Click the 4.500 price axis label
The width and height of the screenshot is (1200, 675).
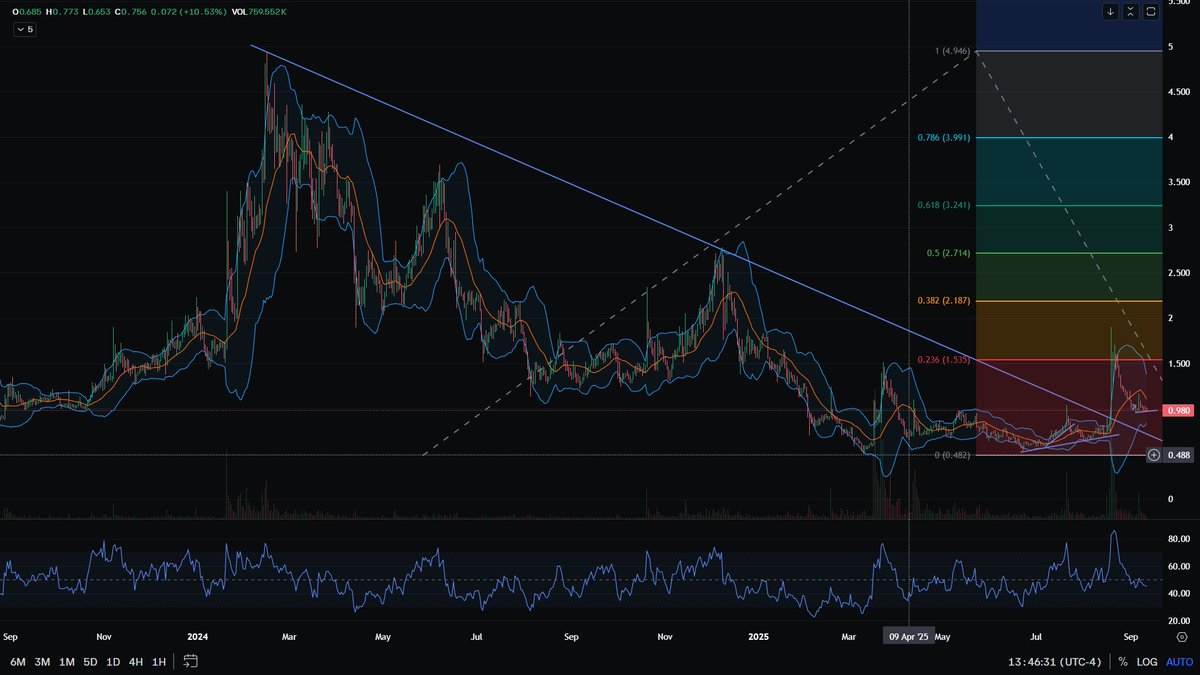click(1178, 93)
